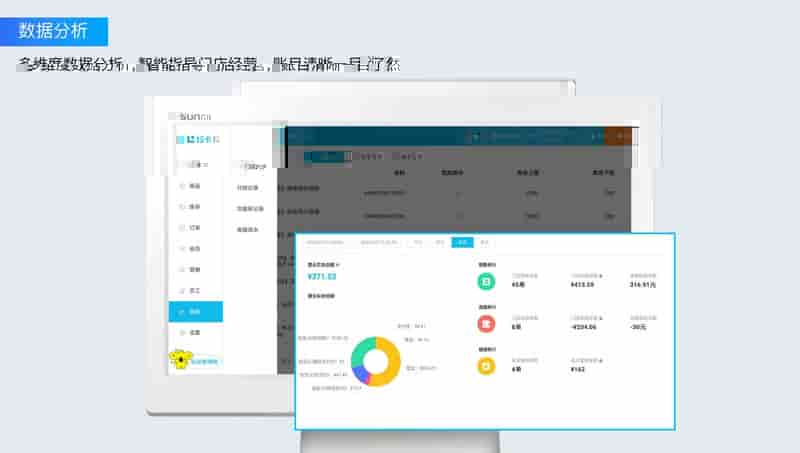Select the highlighted blue date filter button
This screenshot has width=800, height=453.
462,242
